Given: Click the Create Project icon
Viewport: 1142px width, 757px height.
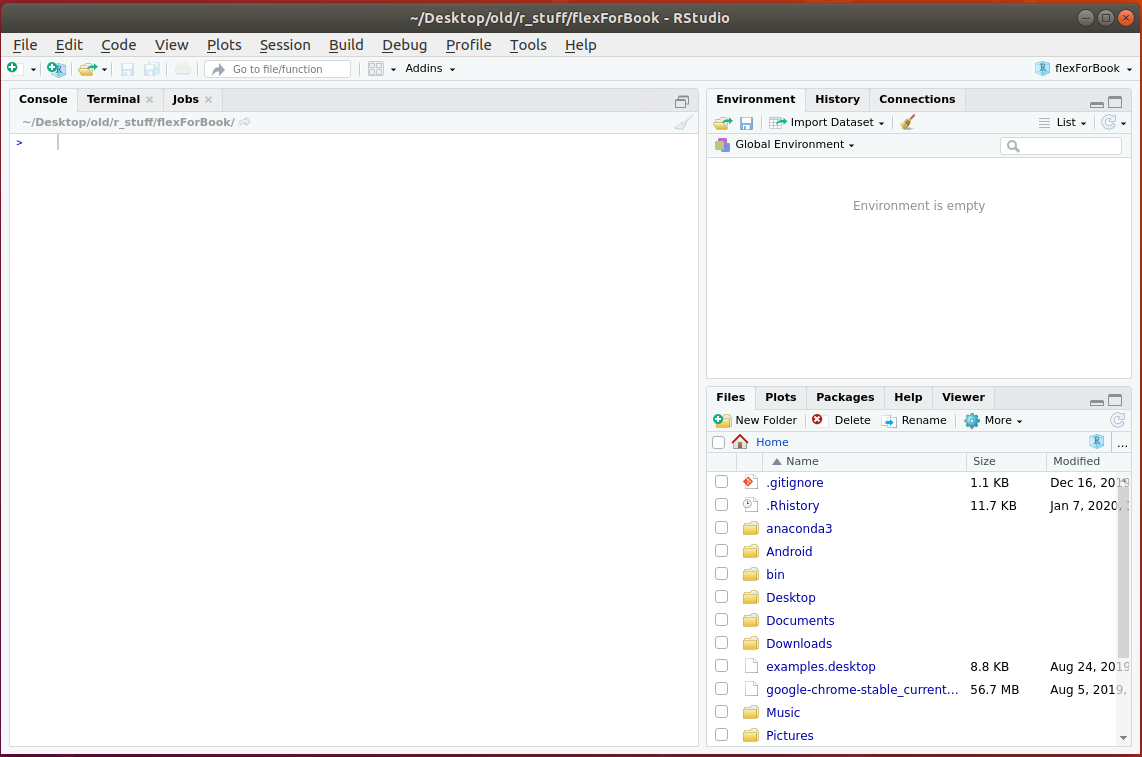Looking at the screenshot, I should (56, 68).
